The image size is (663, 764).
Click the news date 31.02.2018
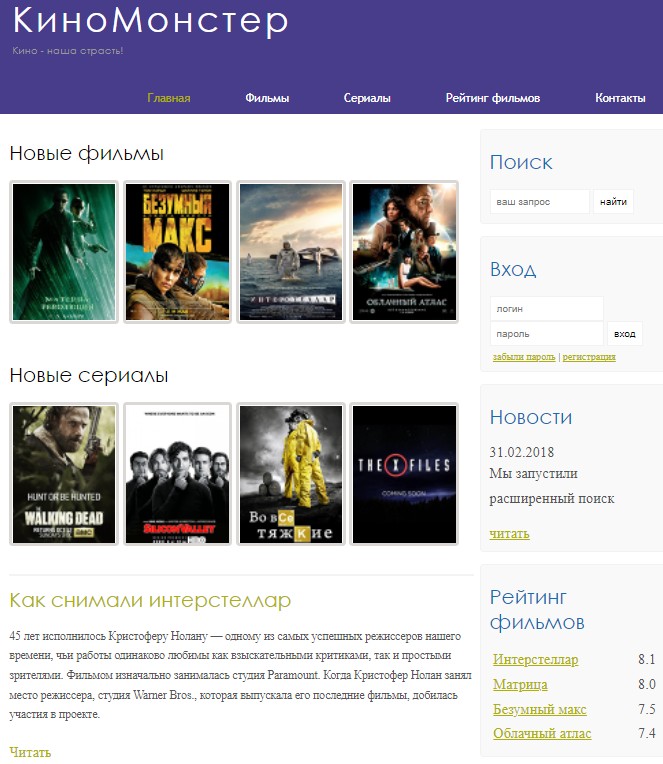coord(522,452)
